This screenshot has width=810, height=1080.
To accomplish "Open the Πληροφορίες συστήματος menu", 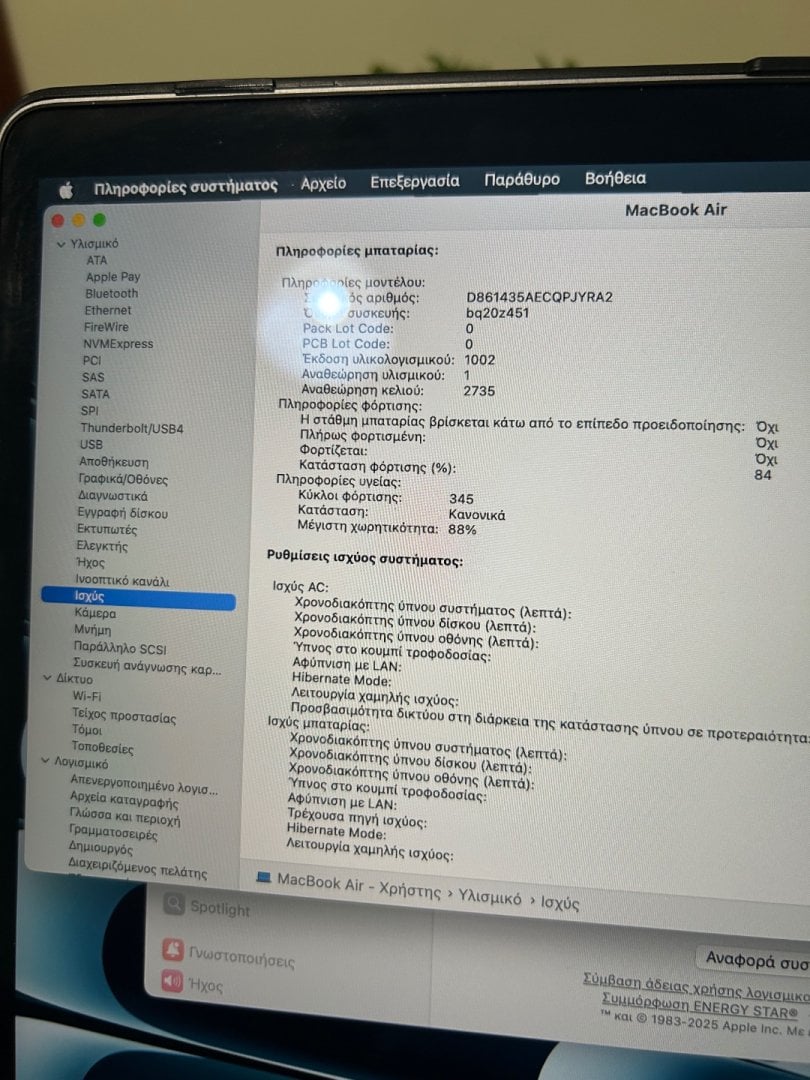I will [185, 186].
